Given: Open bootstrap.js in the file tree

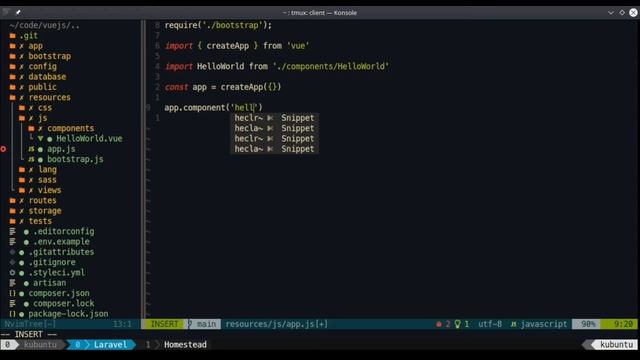Looking at the screenshot, I should [x=75, y=159].
